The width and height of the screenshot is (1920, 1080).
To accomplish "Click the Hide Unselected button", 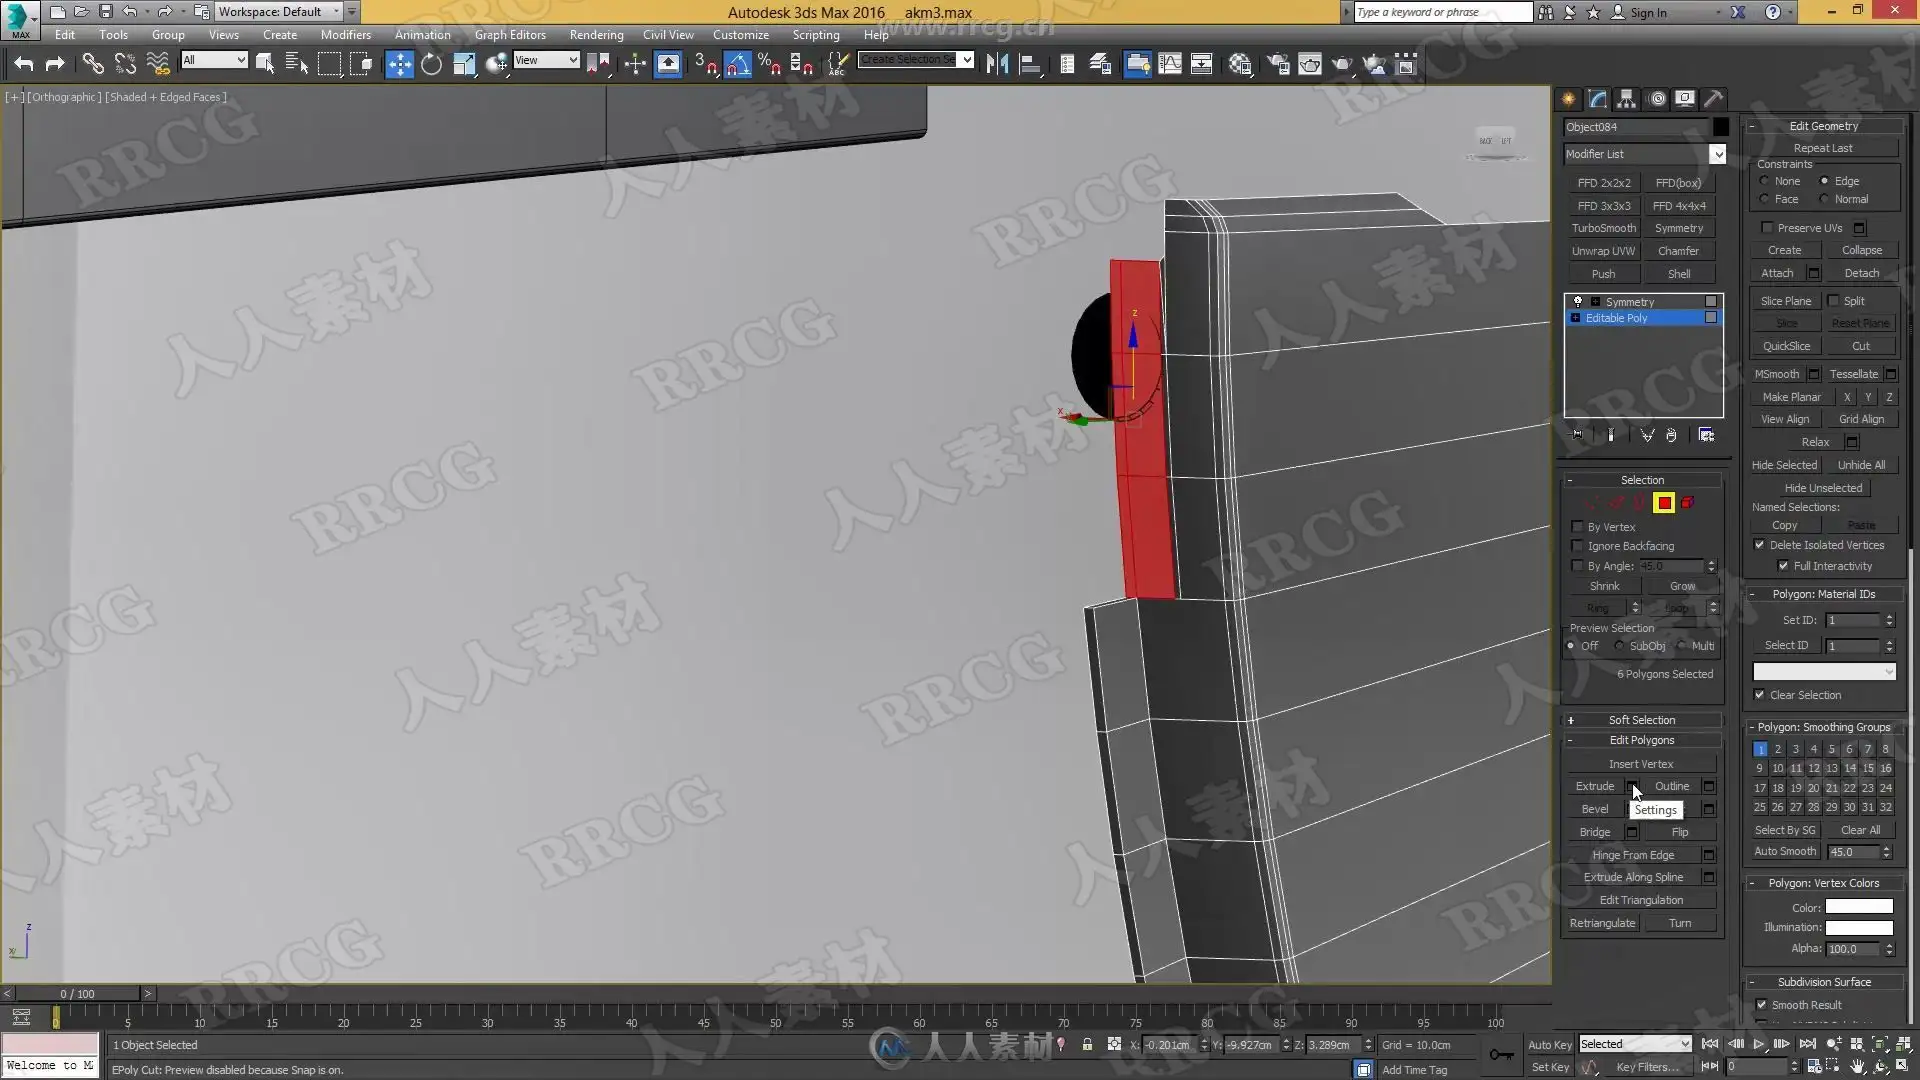I will (x=1823, y=488).
